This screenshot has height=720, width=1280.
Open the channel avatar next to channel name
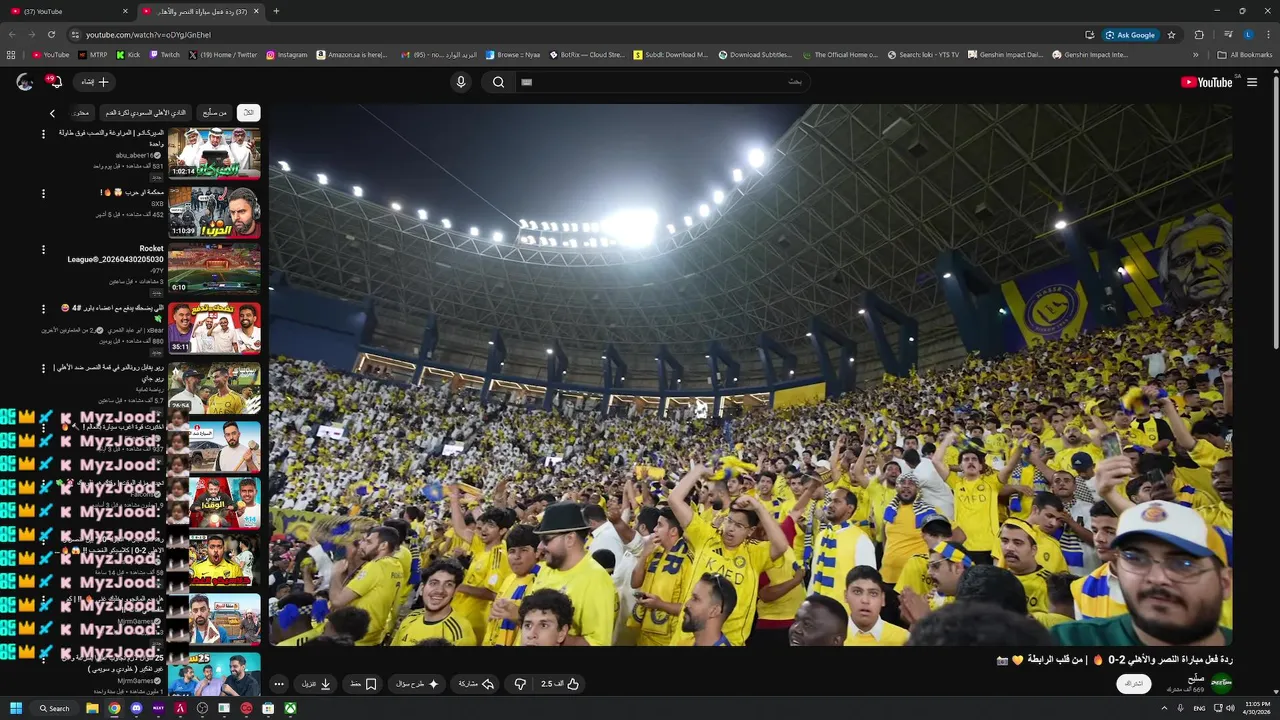[1221, 683]
